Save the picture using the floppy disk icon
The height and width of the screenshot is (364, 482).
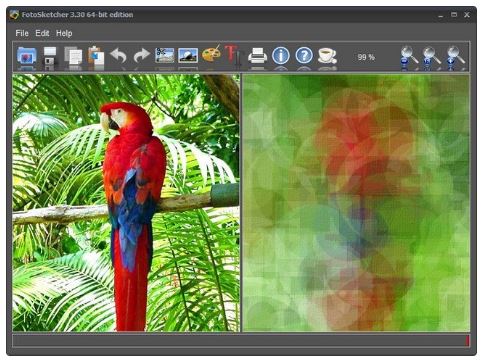point(50,56)
